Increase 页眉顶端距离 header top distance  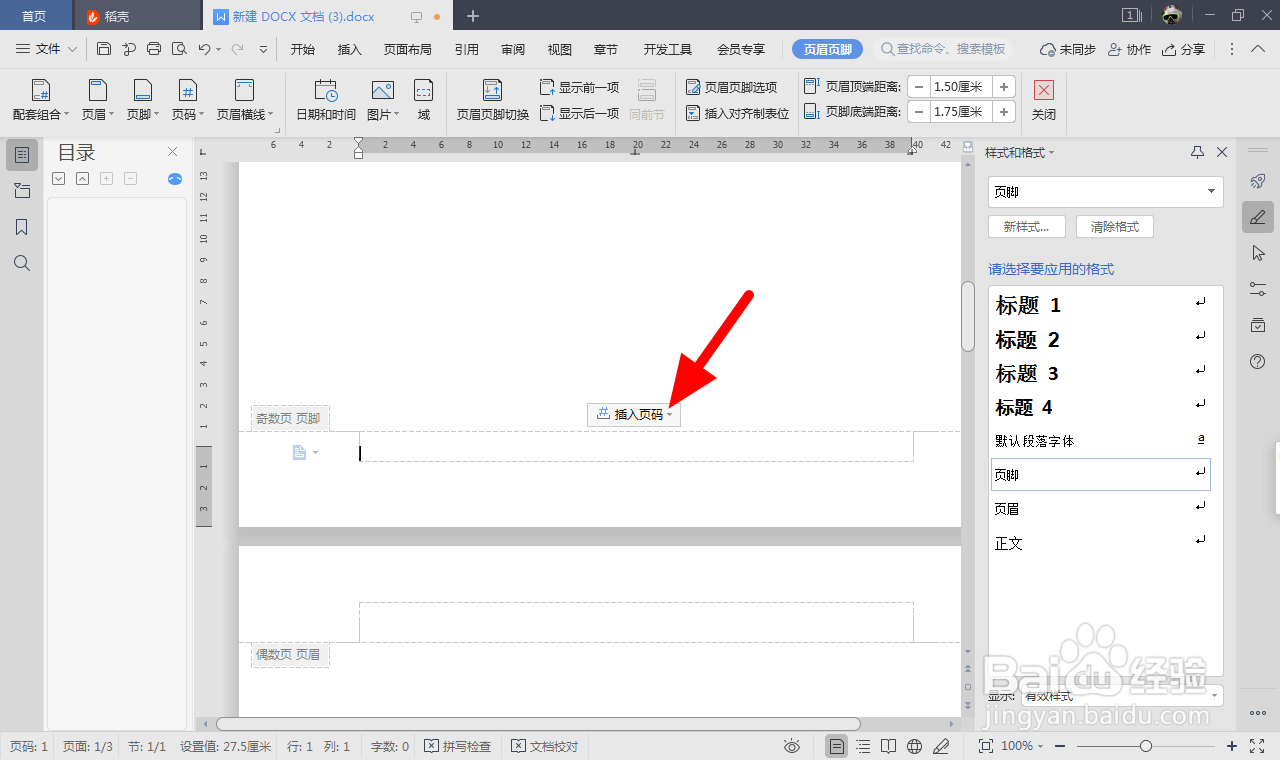tap(1004, 87)
